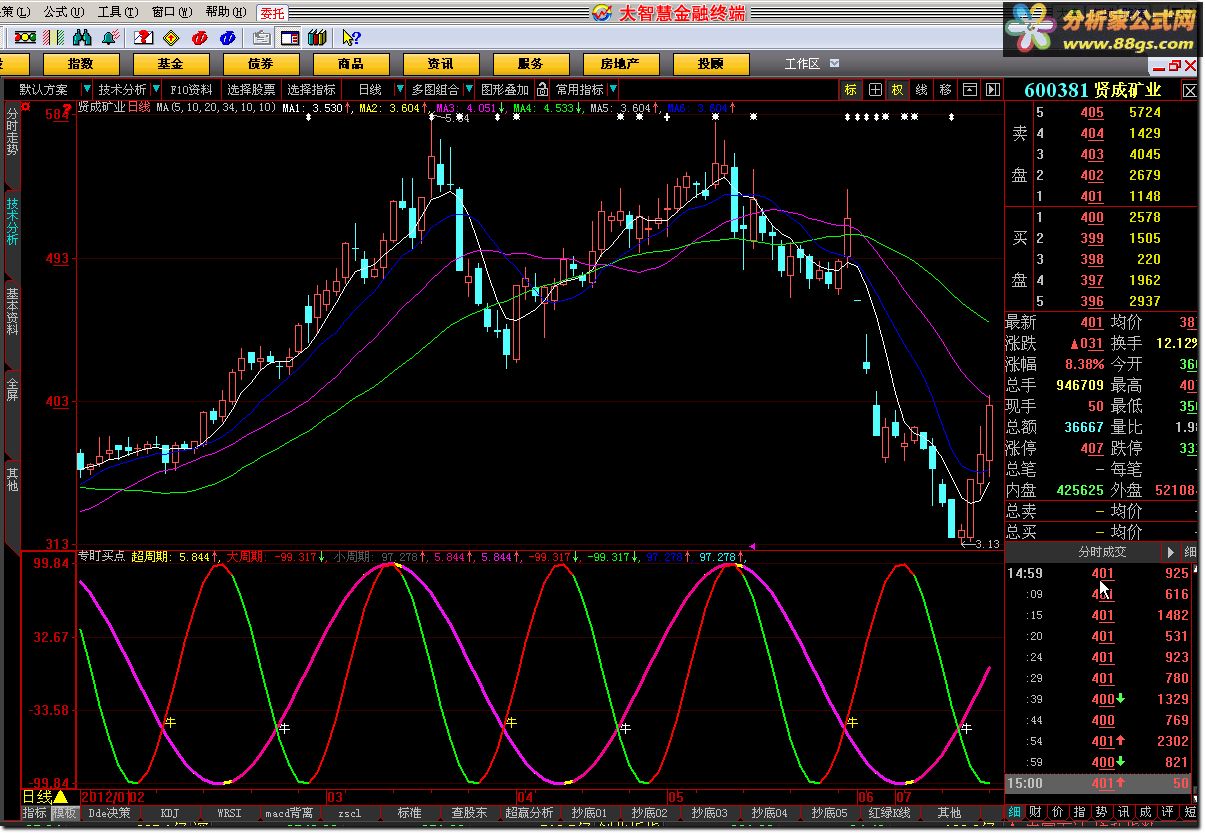Click the padlock icon beside 图形叠加
1205x833 pixels.
click(542, 89)
